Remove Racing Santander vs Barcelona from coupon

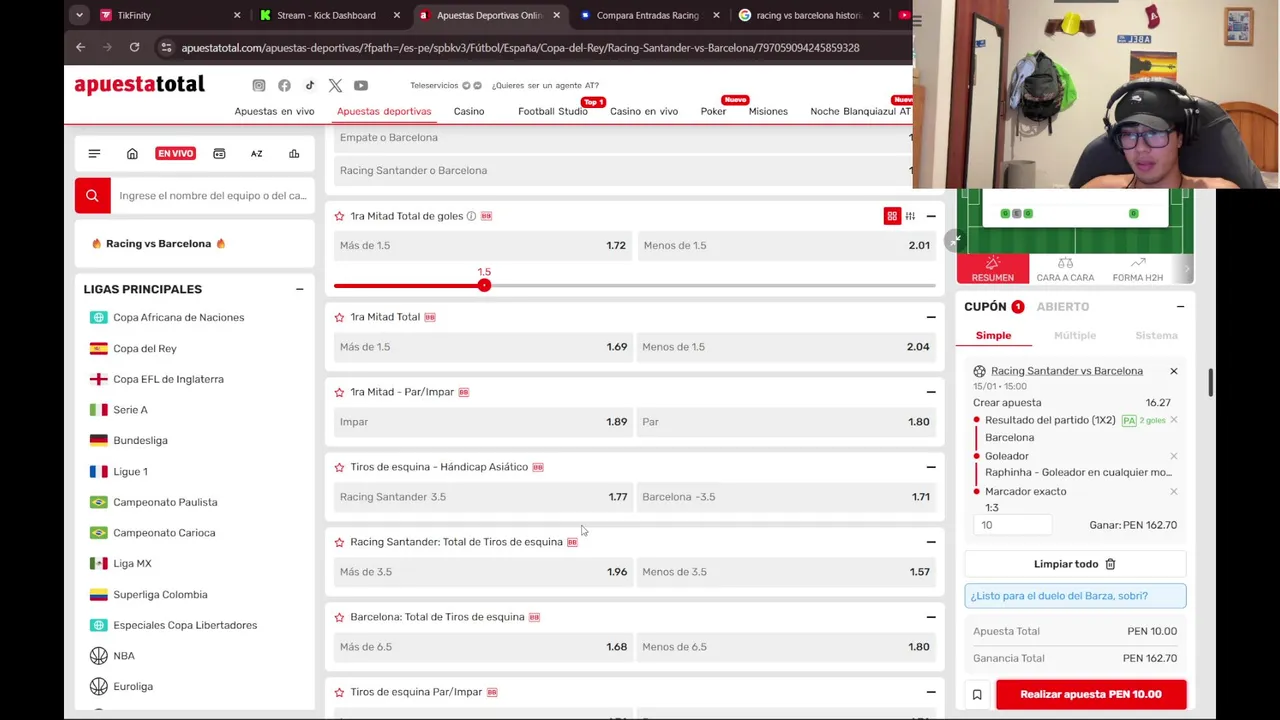(1174, 371)
